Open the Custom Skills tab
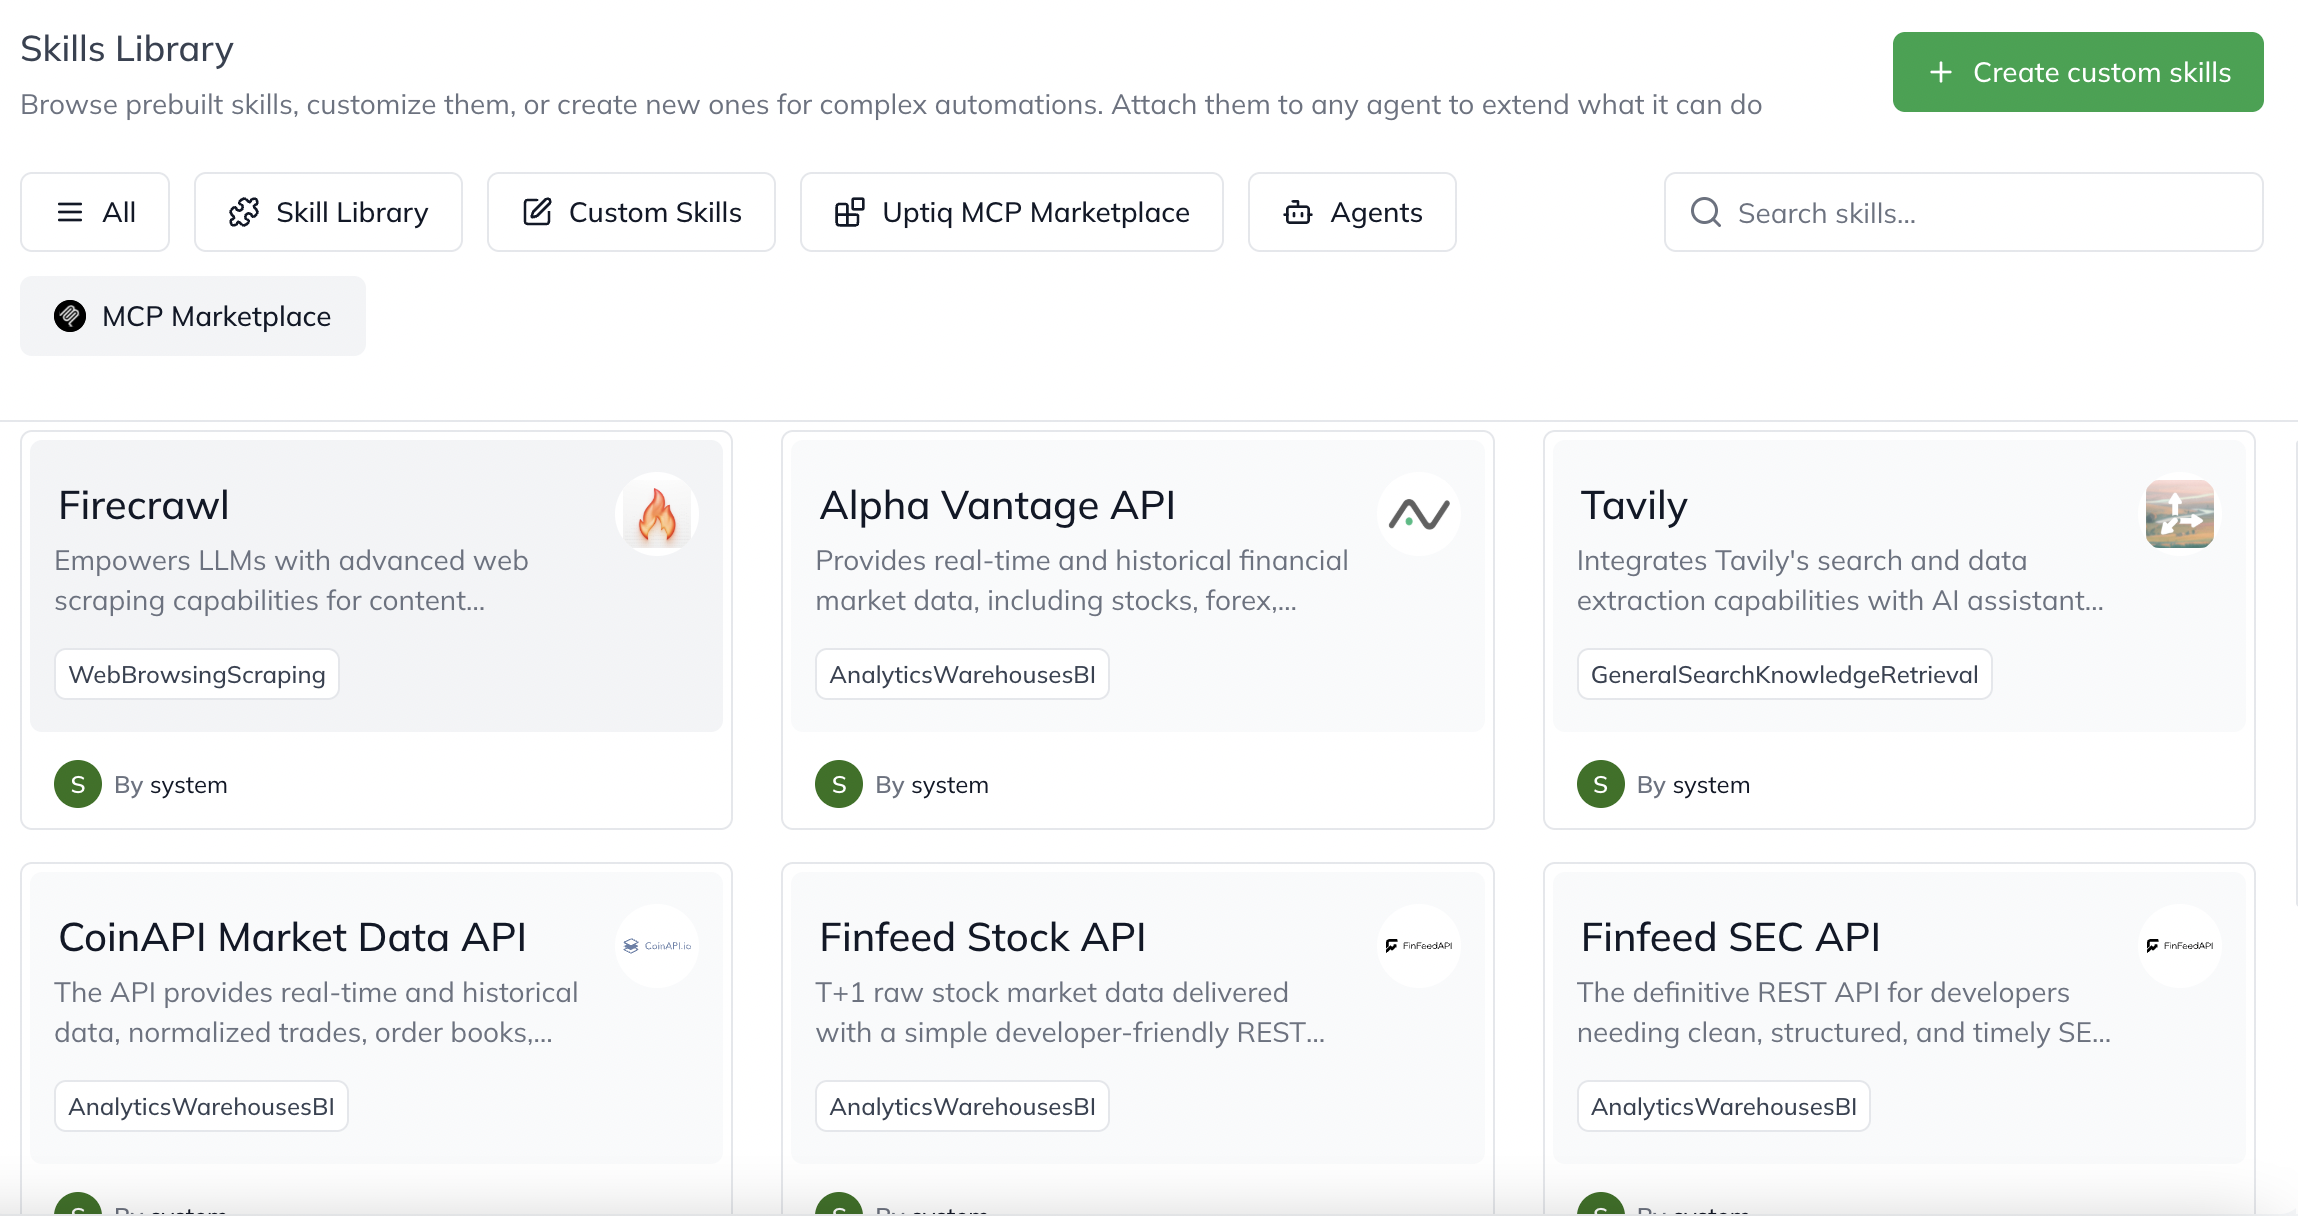Image resolution: width=2298 pixels, height=1216 pixels. 631,212
